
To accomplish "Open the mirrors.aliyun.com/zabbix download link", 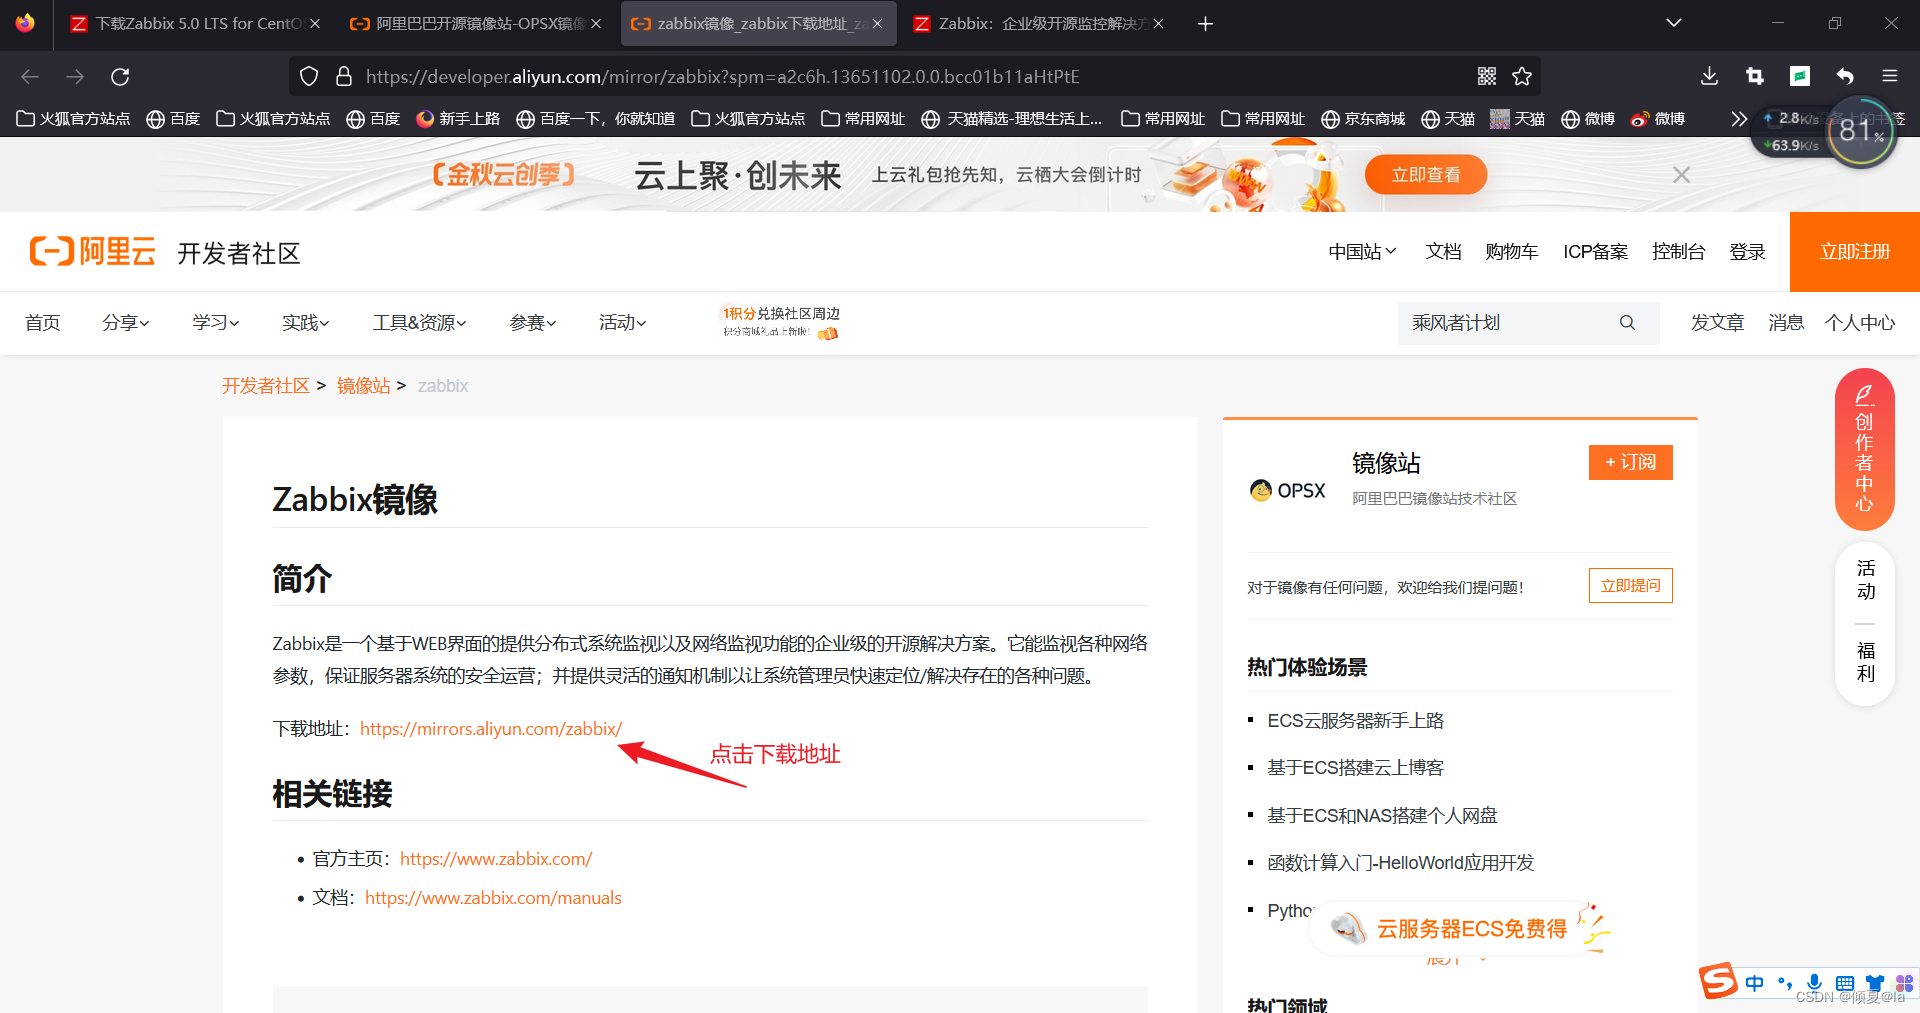I will 491,729.
